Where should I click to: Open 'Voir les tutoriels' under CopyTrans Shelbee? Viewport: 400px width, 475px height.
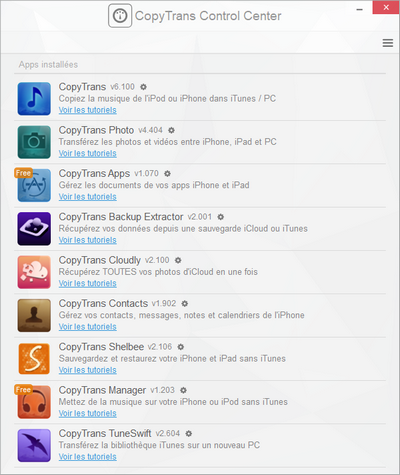88,370
